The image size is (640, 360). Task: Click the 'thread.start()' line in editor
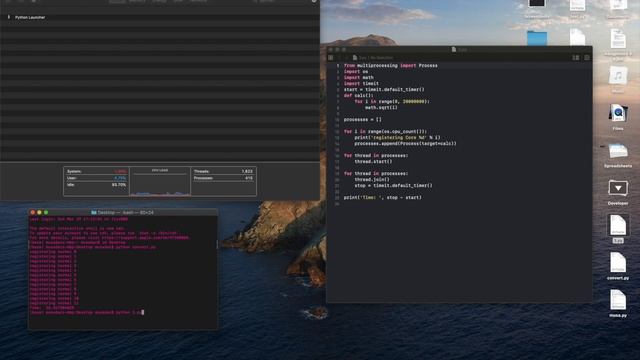[373, 162]
